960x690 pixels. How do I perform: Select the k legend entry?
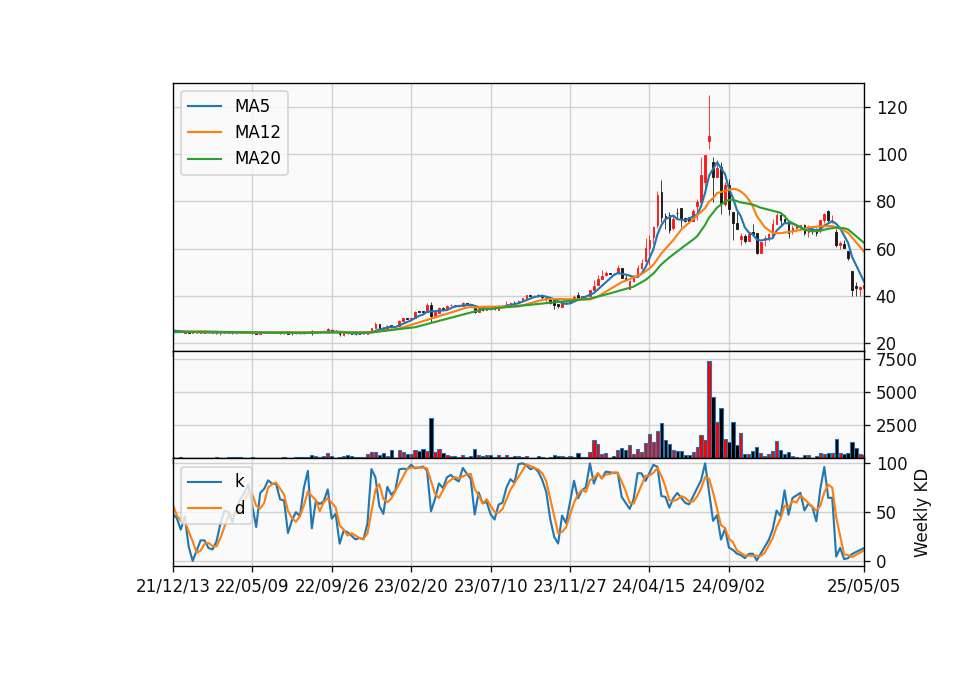click(x=216, y=481)
